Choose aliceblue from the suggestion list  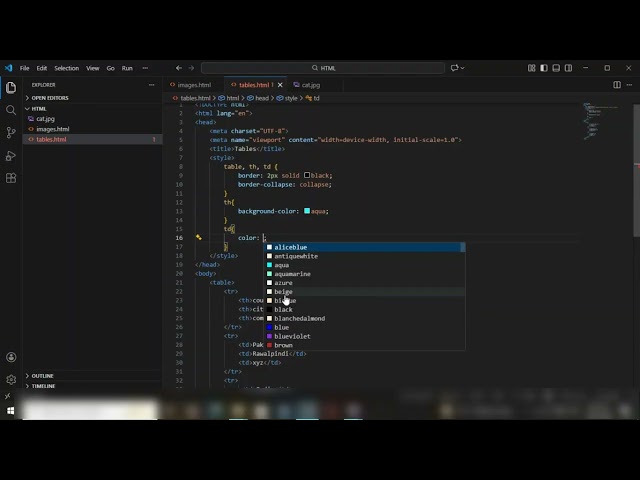365,247
